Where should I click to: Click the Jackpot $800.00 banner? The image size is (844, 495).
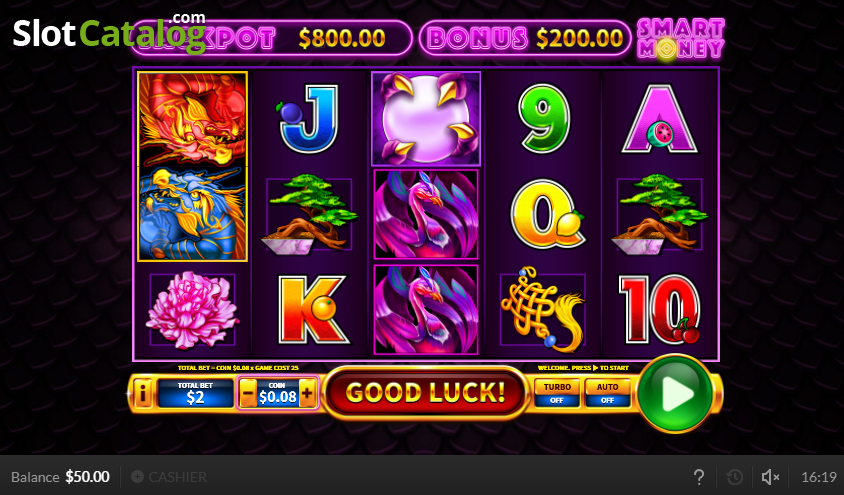click(272, 38)
